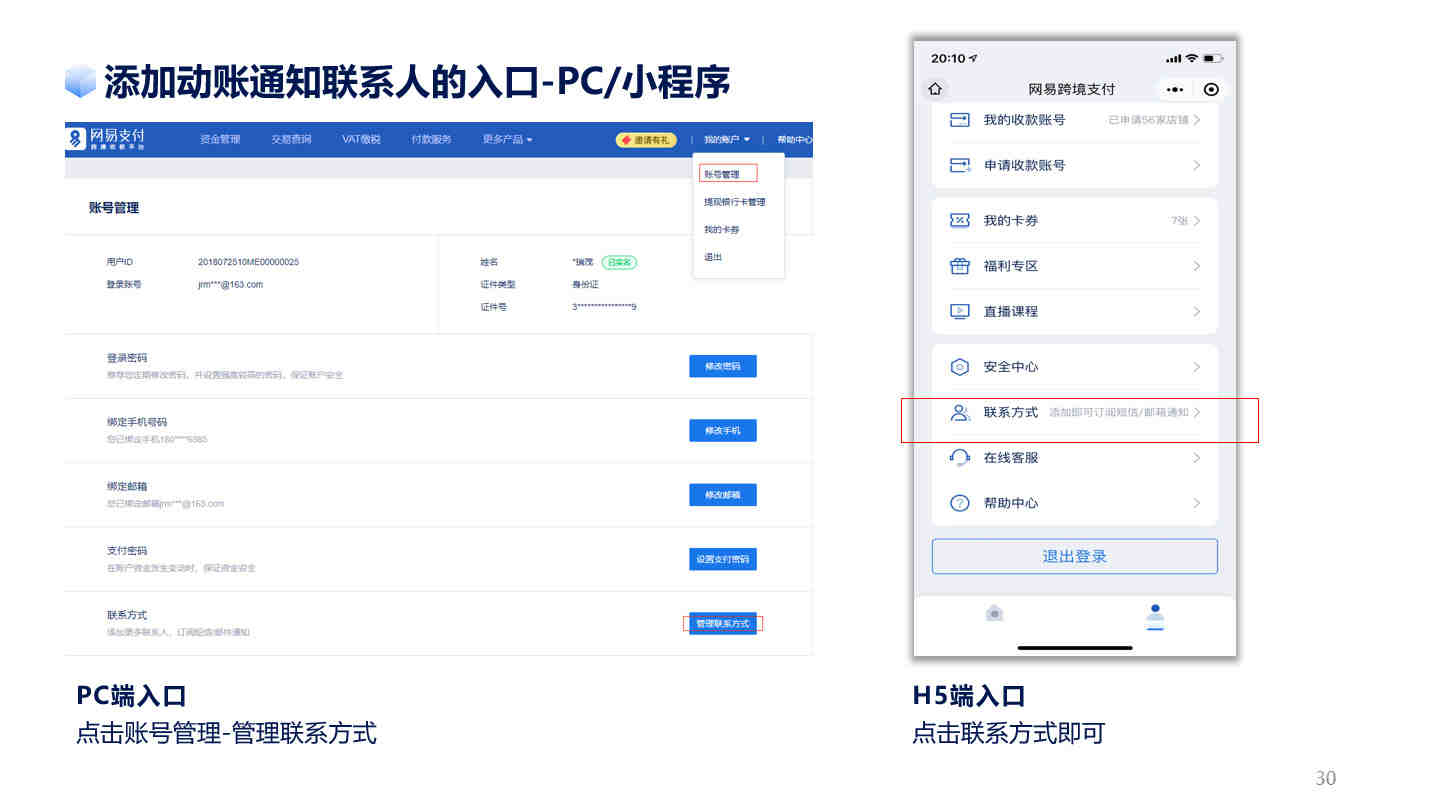This screenshot has width=1429, height=807.
Task: Open the 资金管理 nav item
Action: [220, 139]
